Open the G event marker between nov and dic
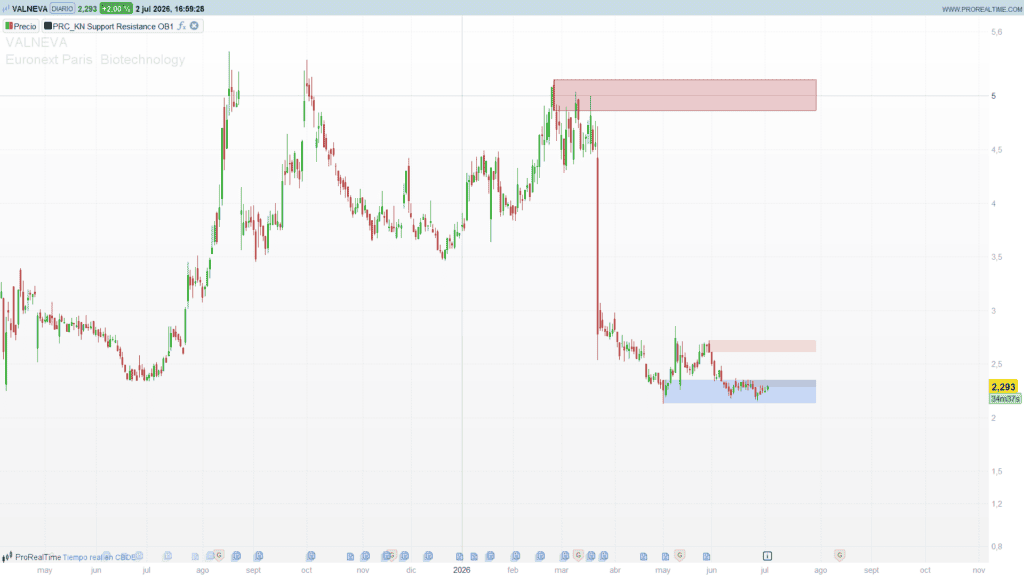Viewport: 1024px width, 576px height. pos(392,555)
